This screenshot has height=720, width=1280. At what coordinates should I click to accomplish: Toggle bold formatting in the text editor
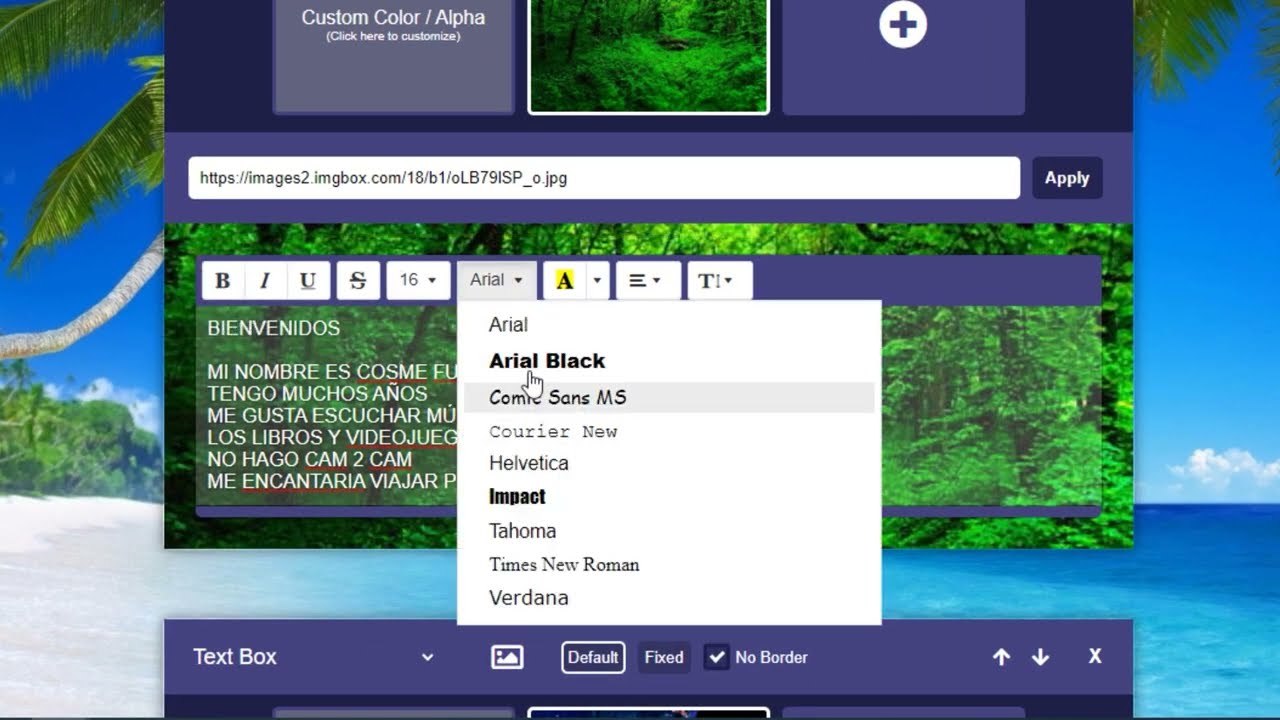[223, 281]
